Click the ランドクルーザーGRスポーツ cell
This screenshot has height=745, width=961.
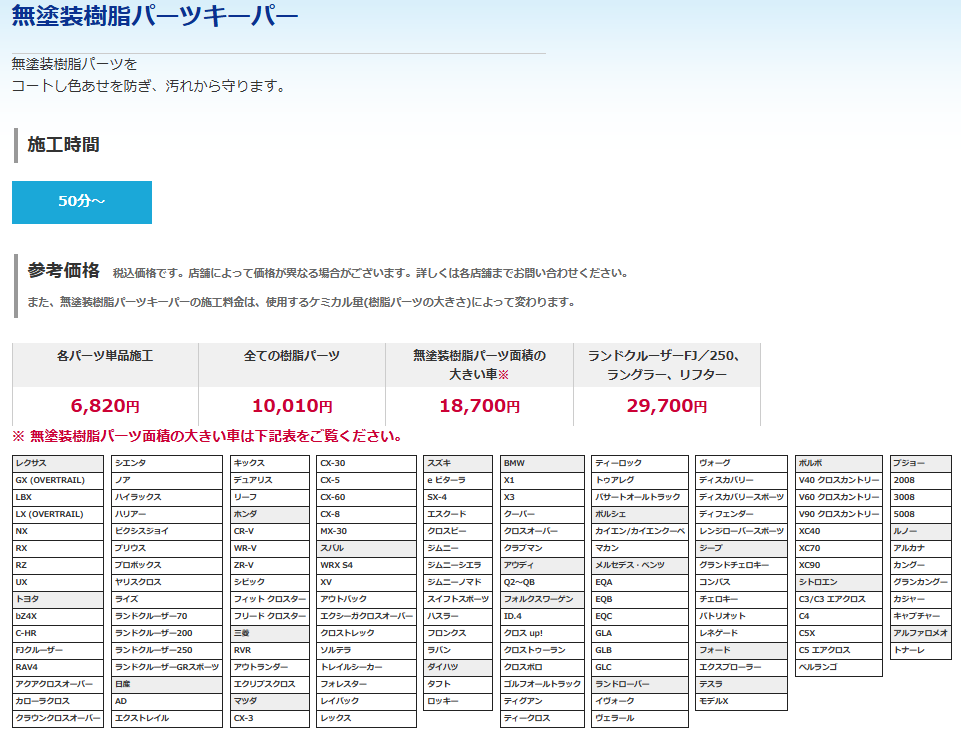(x=167, y=667)
